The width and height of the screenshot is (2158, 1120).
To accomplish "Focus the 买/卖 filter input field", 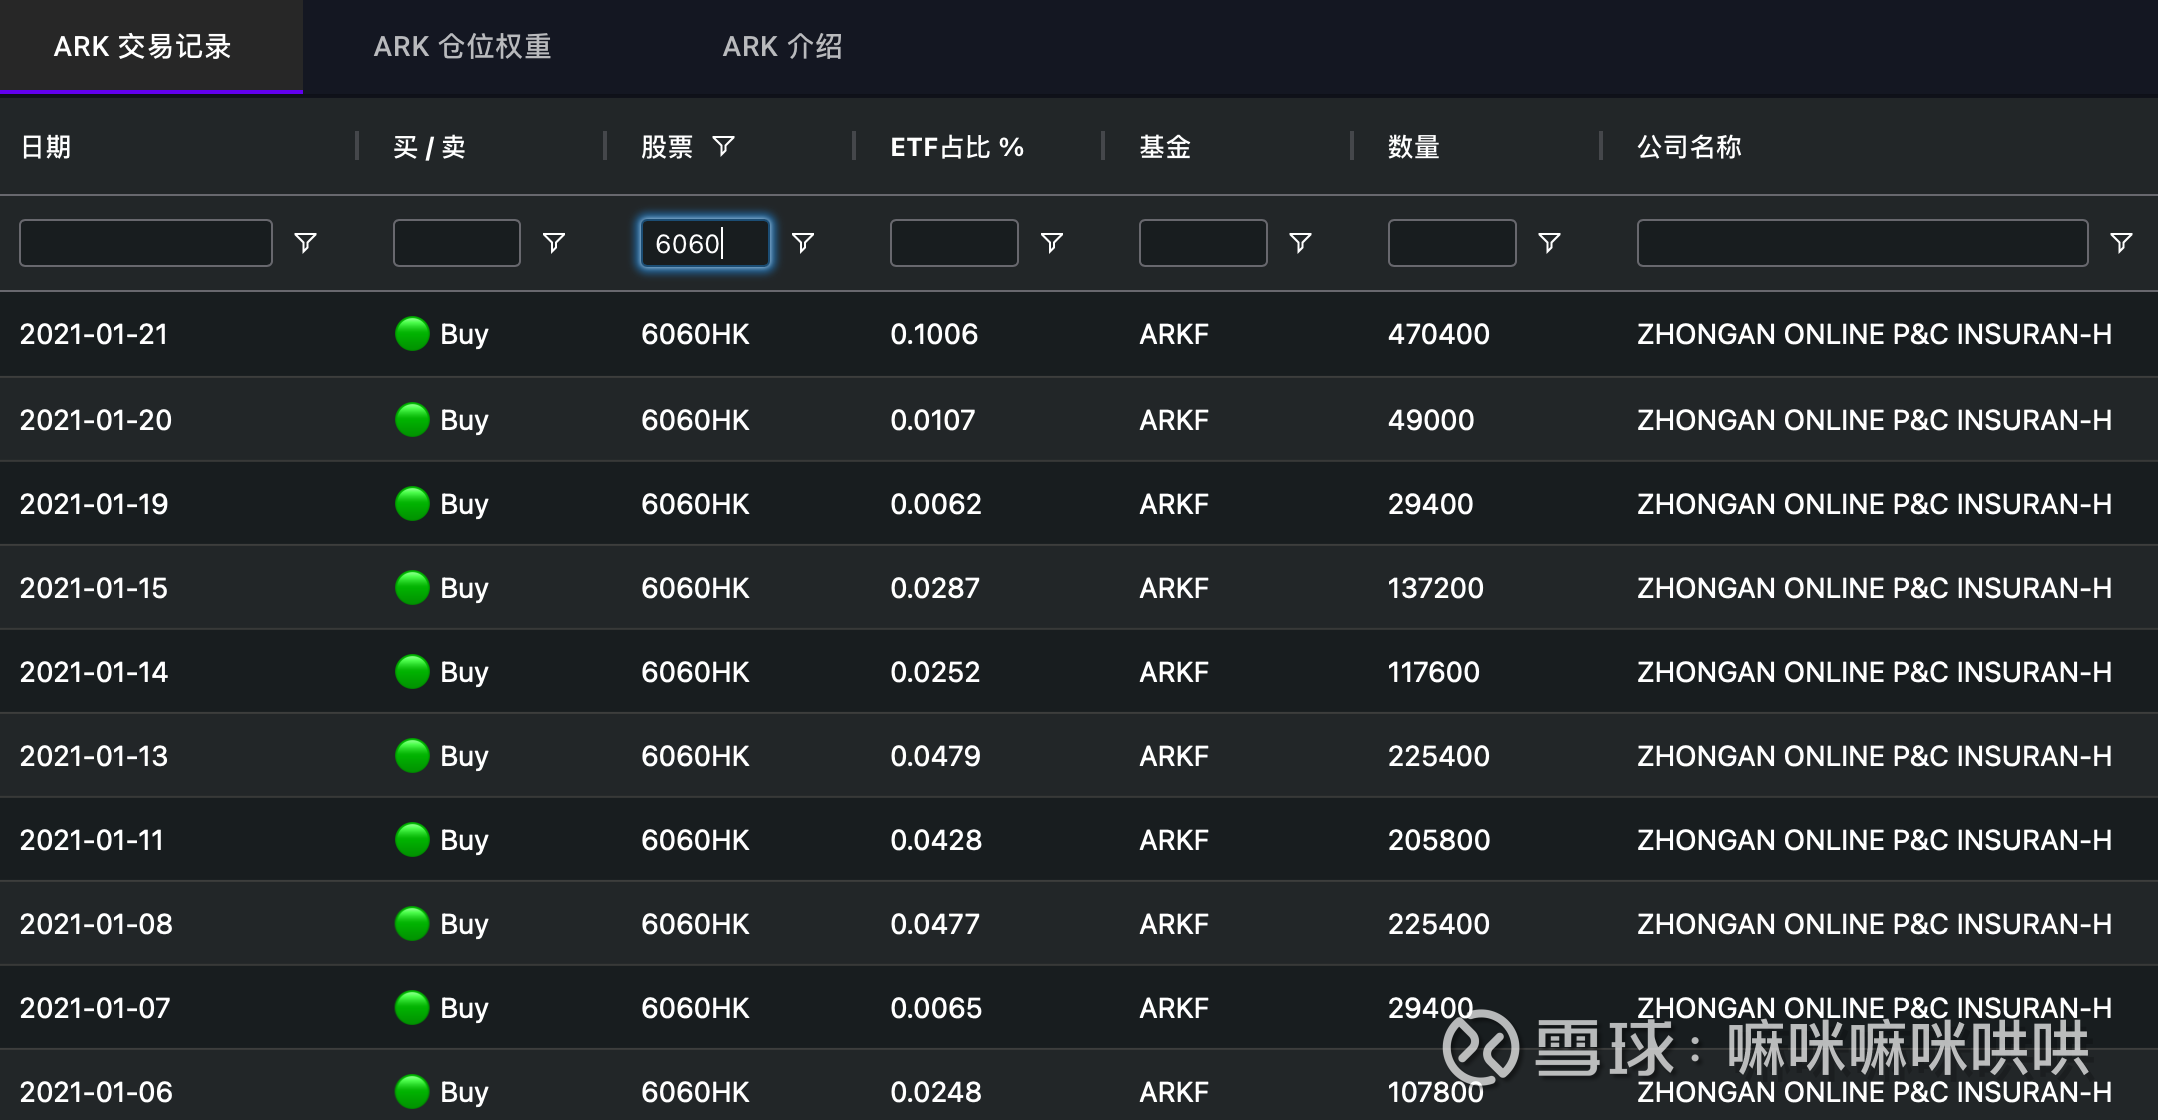I will click(457, 243).
